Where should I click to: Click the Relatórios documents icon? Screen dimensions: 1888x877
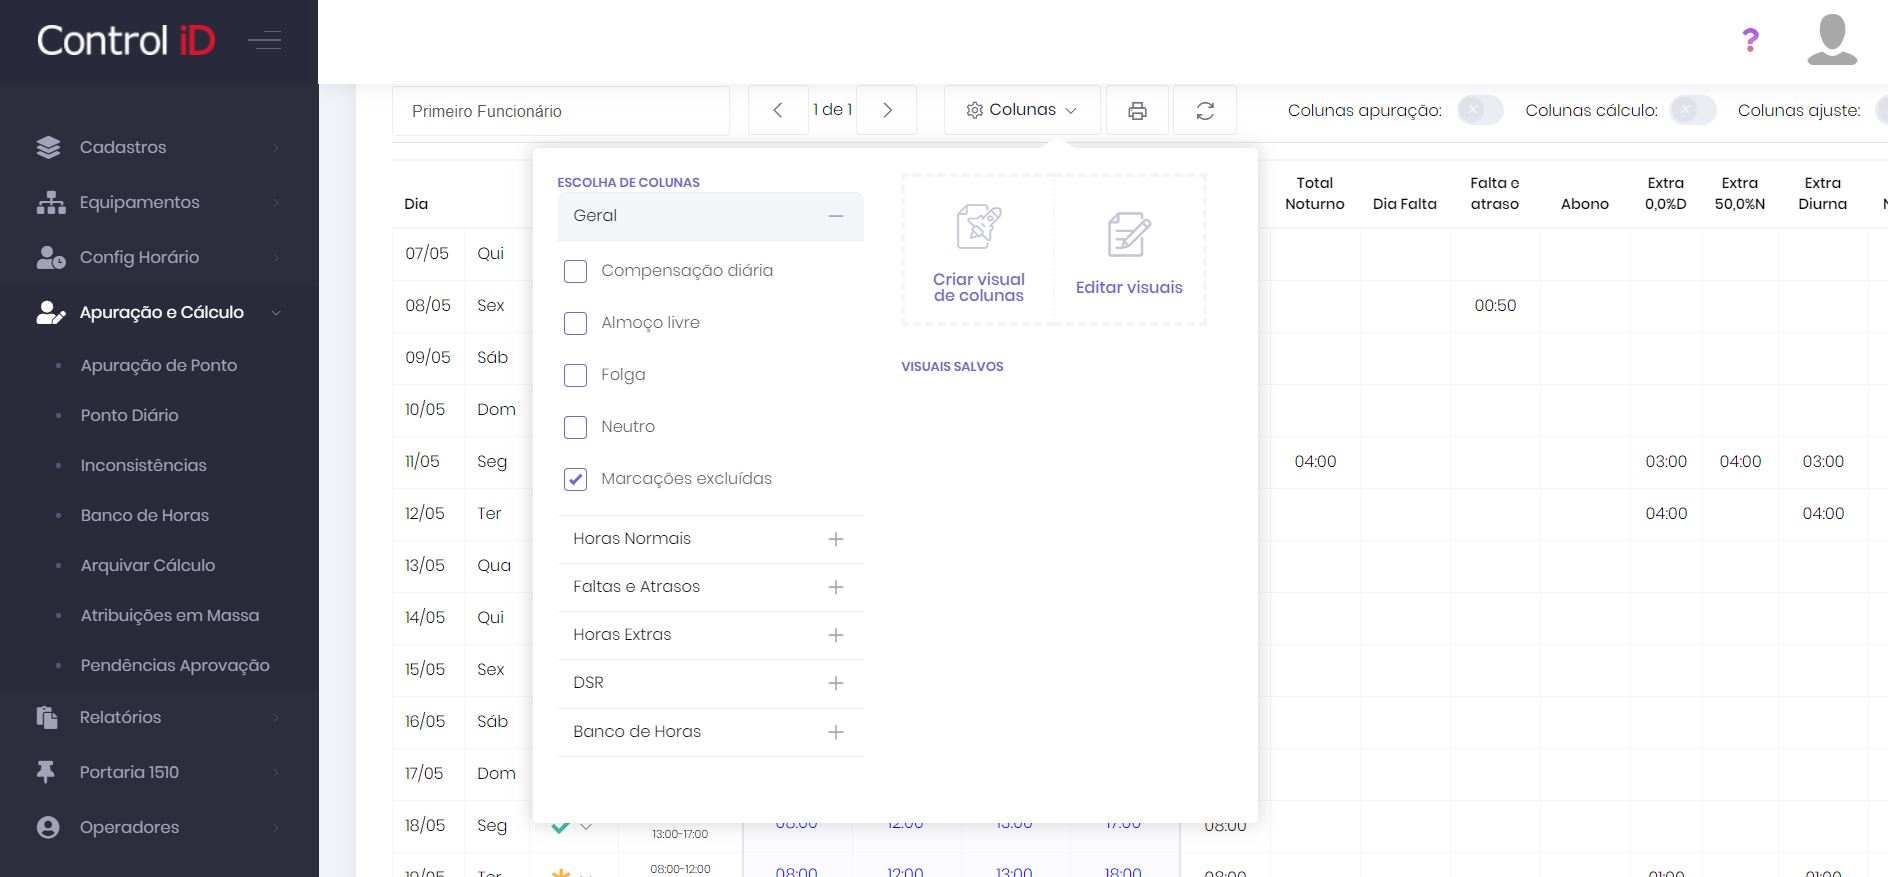[47, 717]
